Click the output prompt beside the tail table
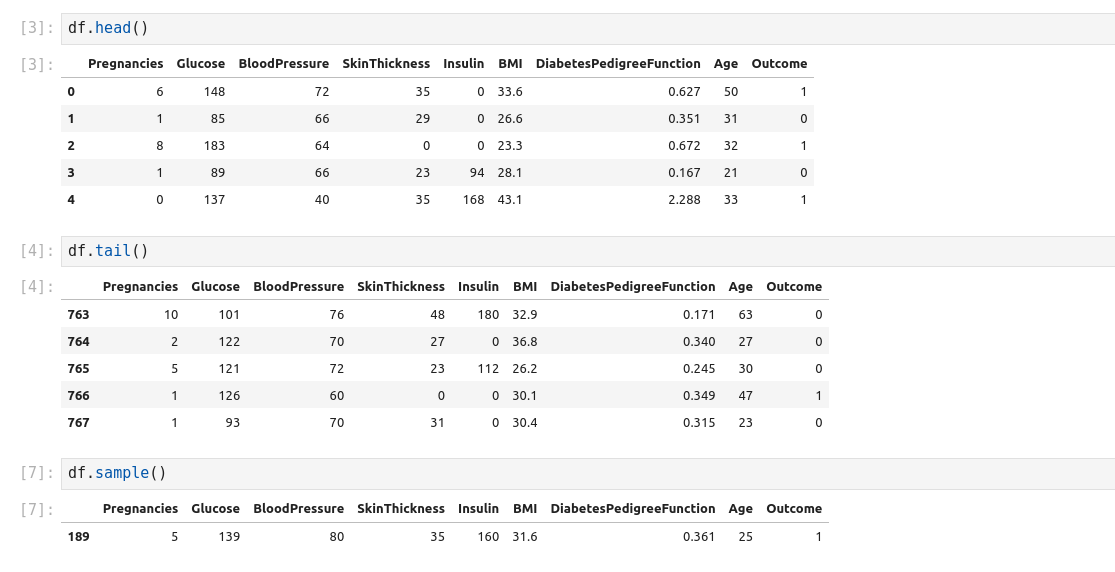The height and width of the screenshot is (572, 1115). point(37,287)
